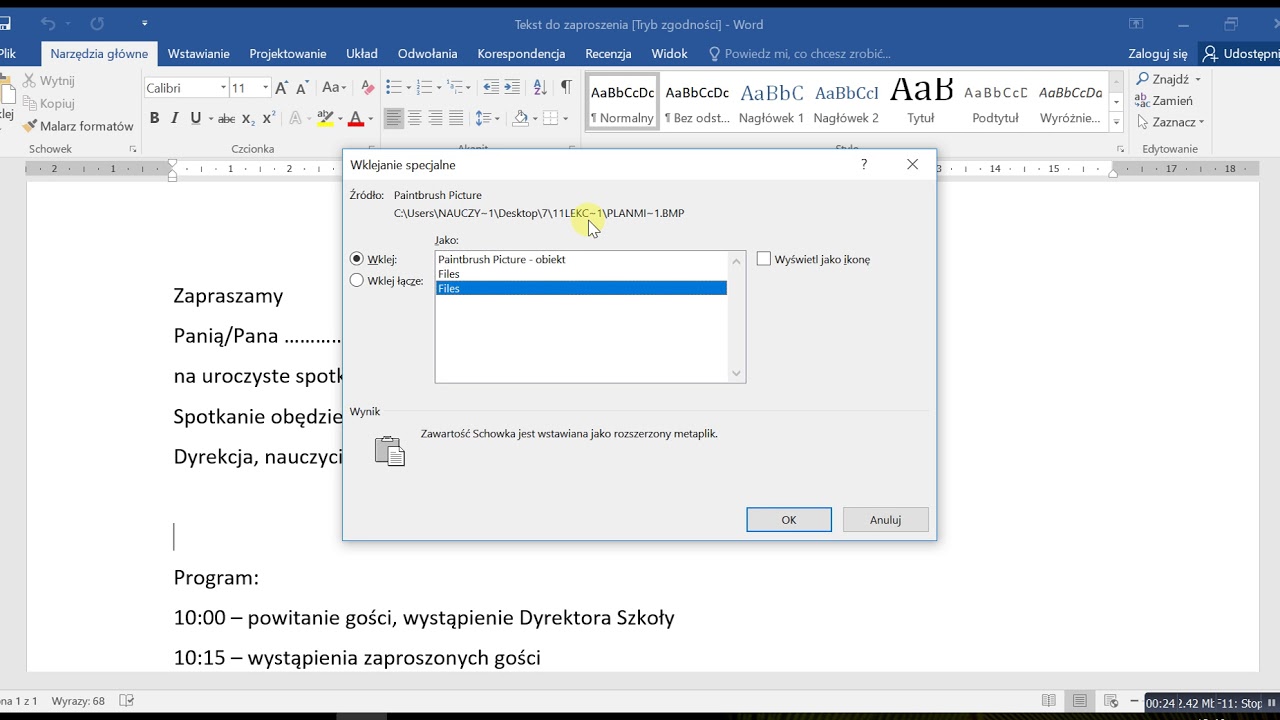Select the Wklej łącze radio option

(x=357, y=281)
